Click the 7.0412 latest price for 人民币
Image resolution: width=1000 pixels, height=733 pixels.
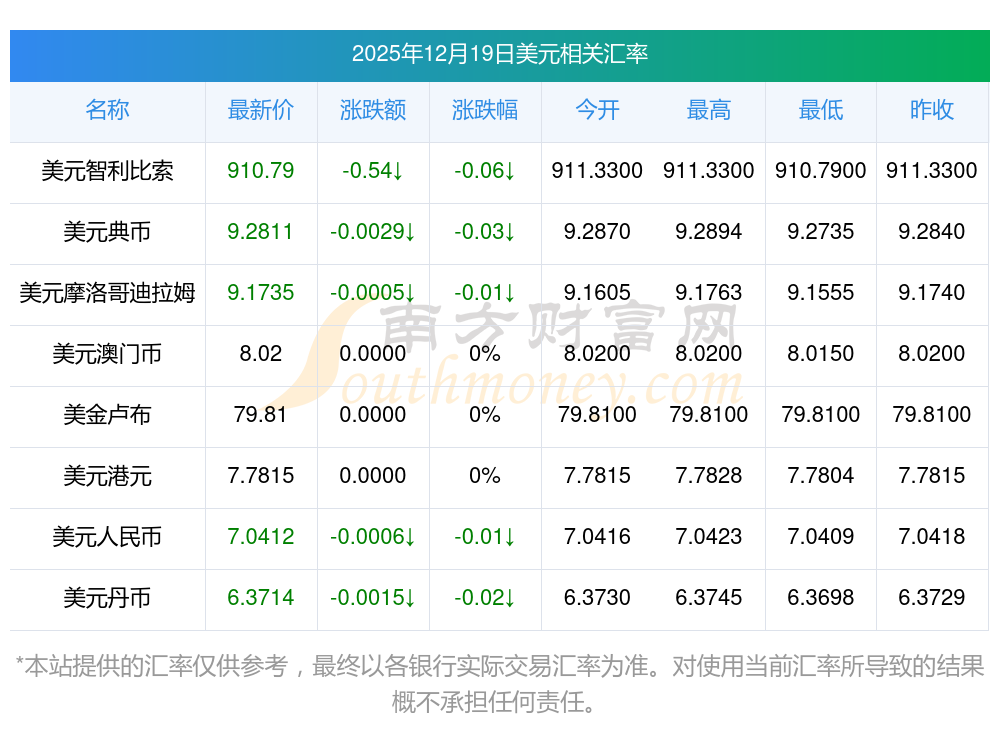tap(260, 537)
